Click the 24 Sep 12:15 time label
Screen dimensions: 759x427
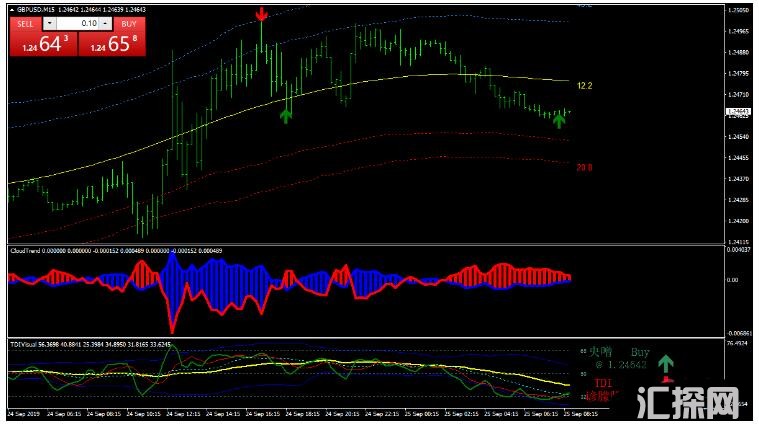[183, 414]
